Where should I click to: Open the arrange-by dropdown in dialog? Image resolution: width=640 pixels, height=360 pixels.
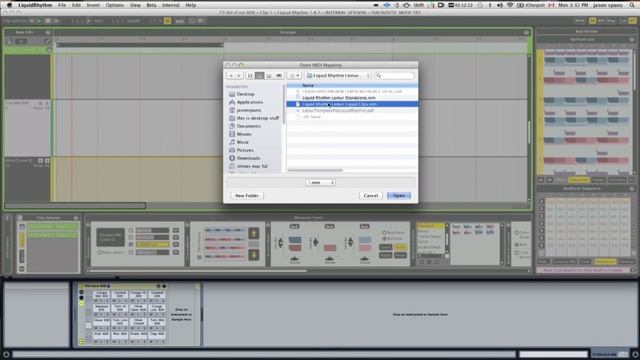click(294, 76)
